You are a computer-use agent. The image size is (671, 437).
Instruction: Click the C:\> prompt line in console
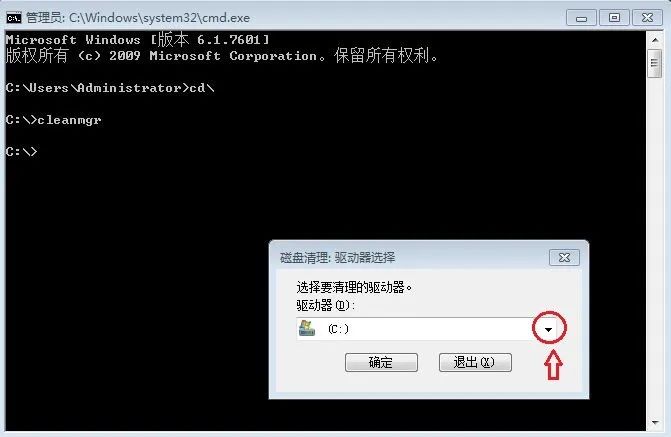tap(21, 152)
